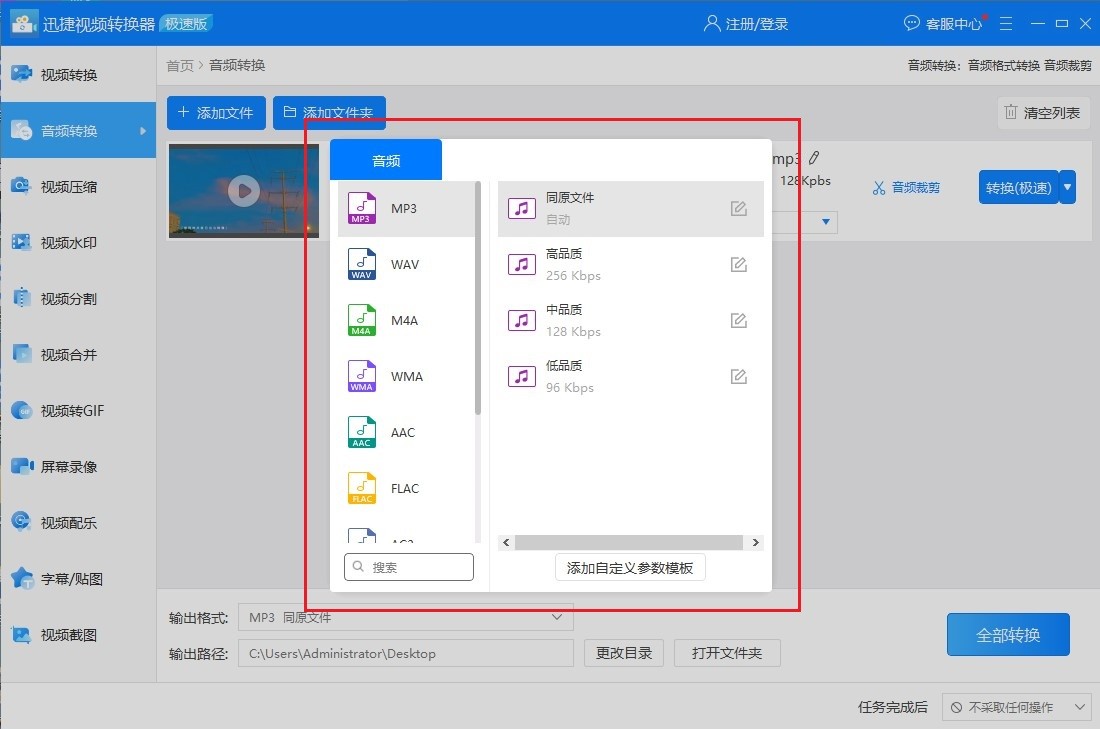This screenshot has height=729, width=1100.
Task: Click the 输出路径 path field
Action: coord(405,653)
